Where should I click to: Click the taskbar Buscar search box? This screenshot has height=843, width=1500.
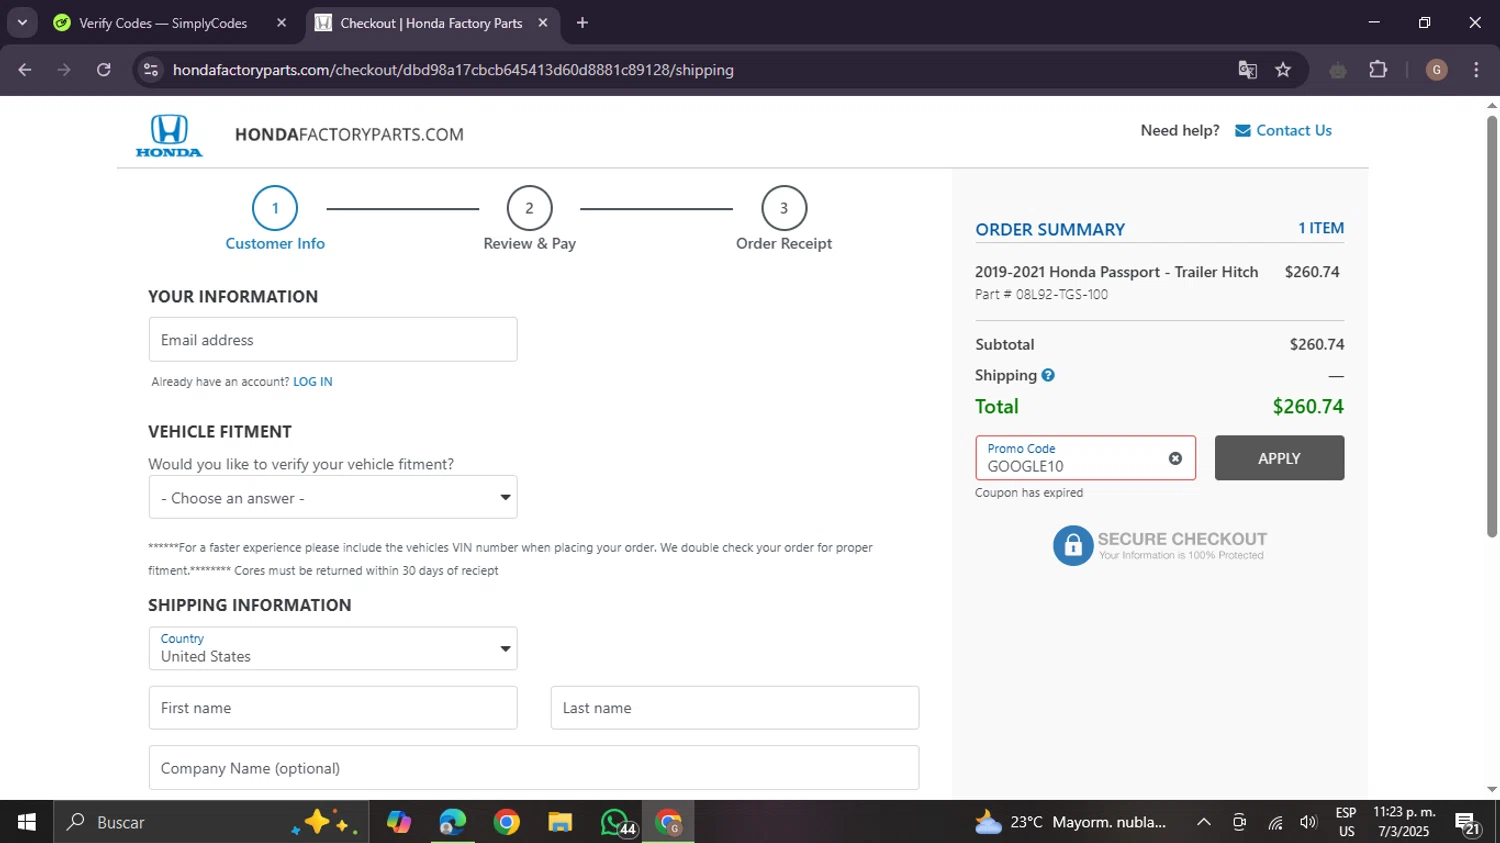click(211, 822)
